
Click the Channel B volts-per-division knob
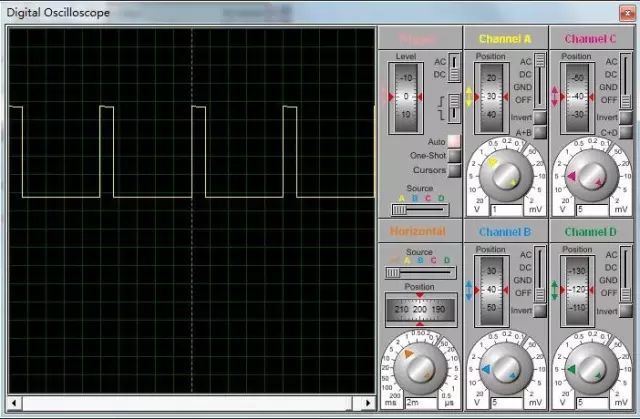click(505, 370)
